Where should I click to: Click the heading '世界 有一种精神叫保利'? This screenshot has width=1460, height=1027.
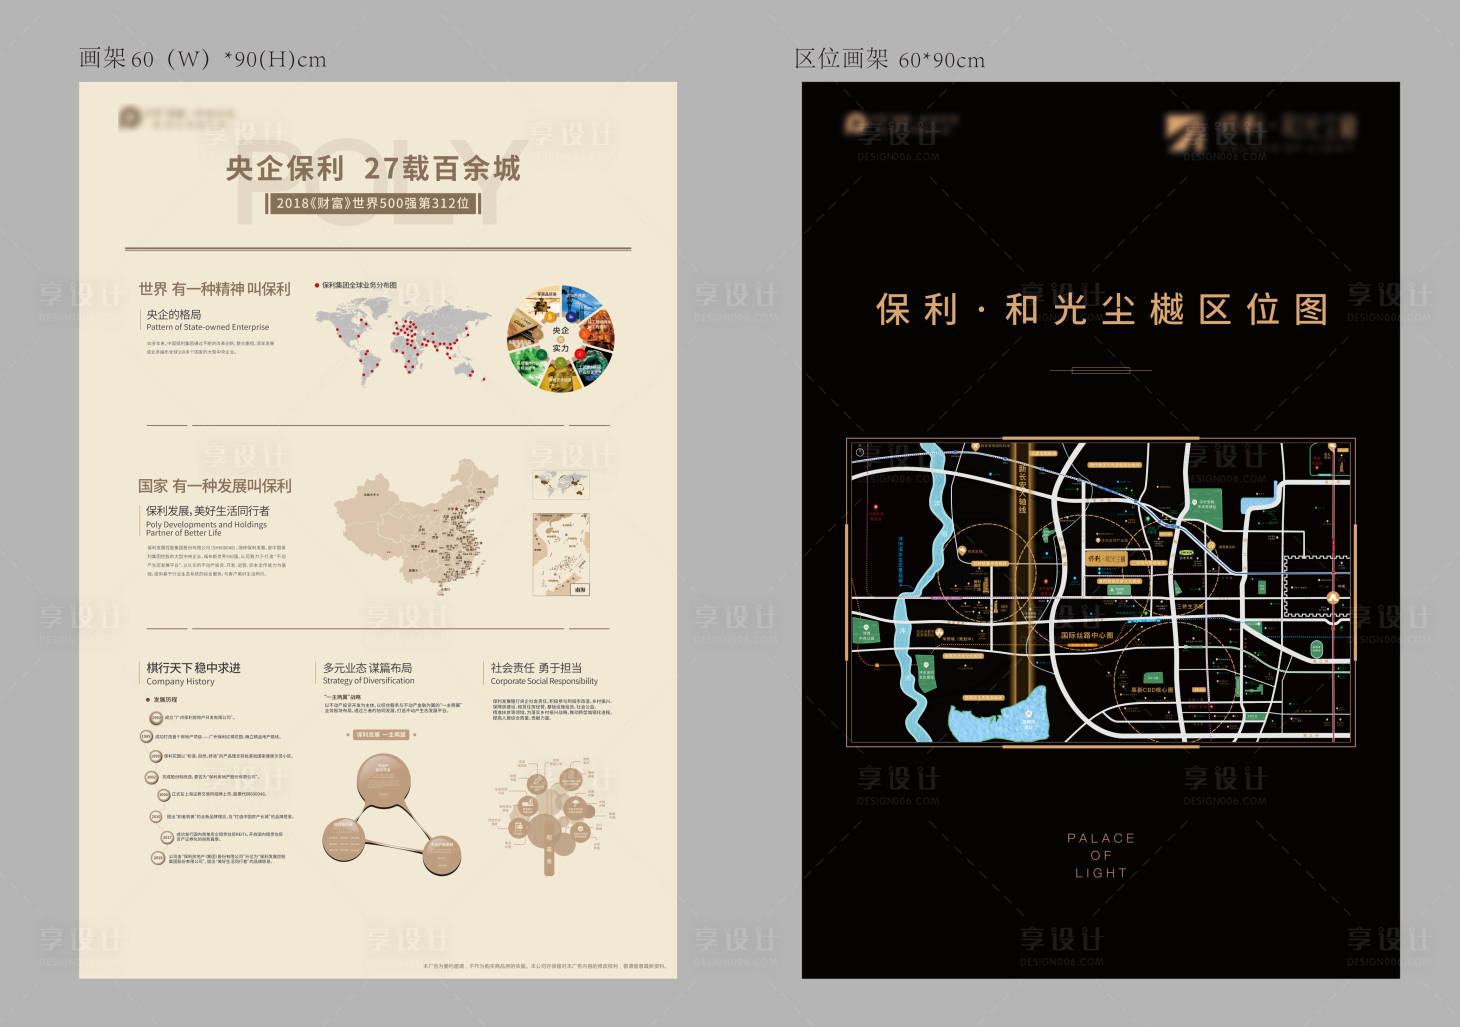pos(215,289)
